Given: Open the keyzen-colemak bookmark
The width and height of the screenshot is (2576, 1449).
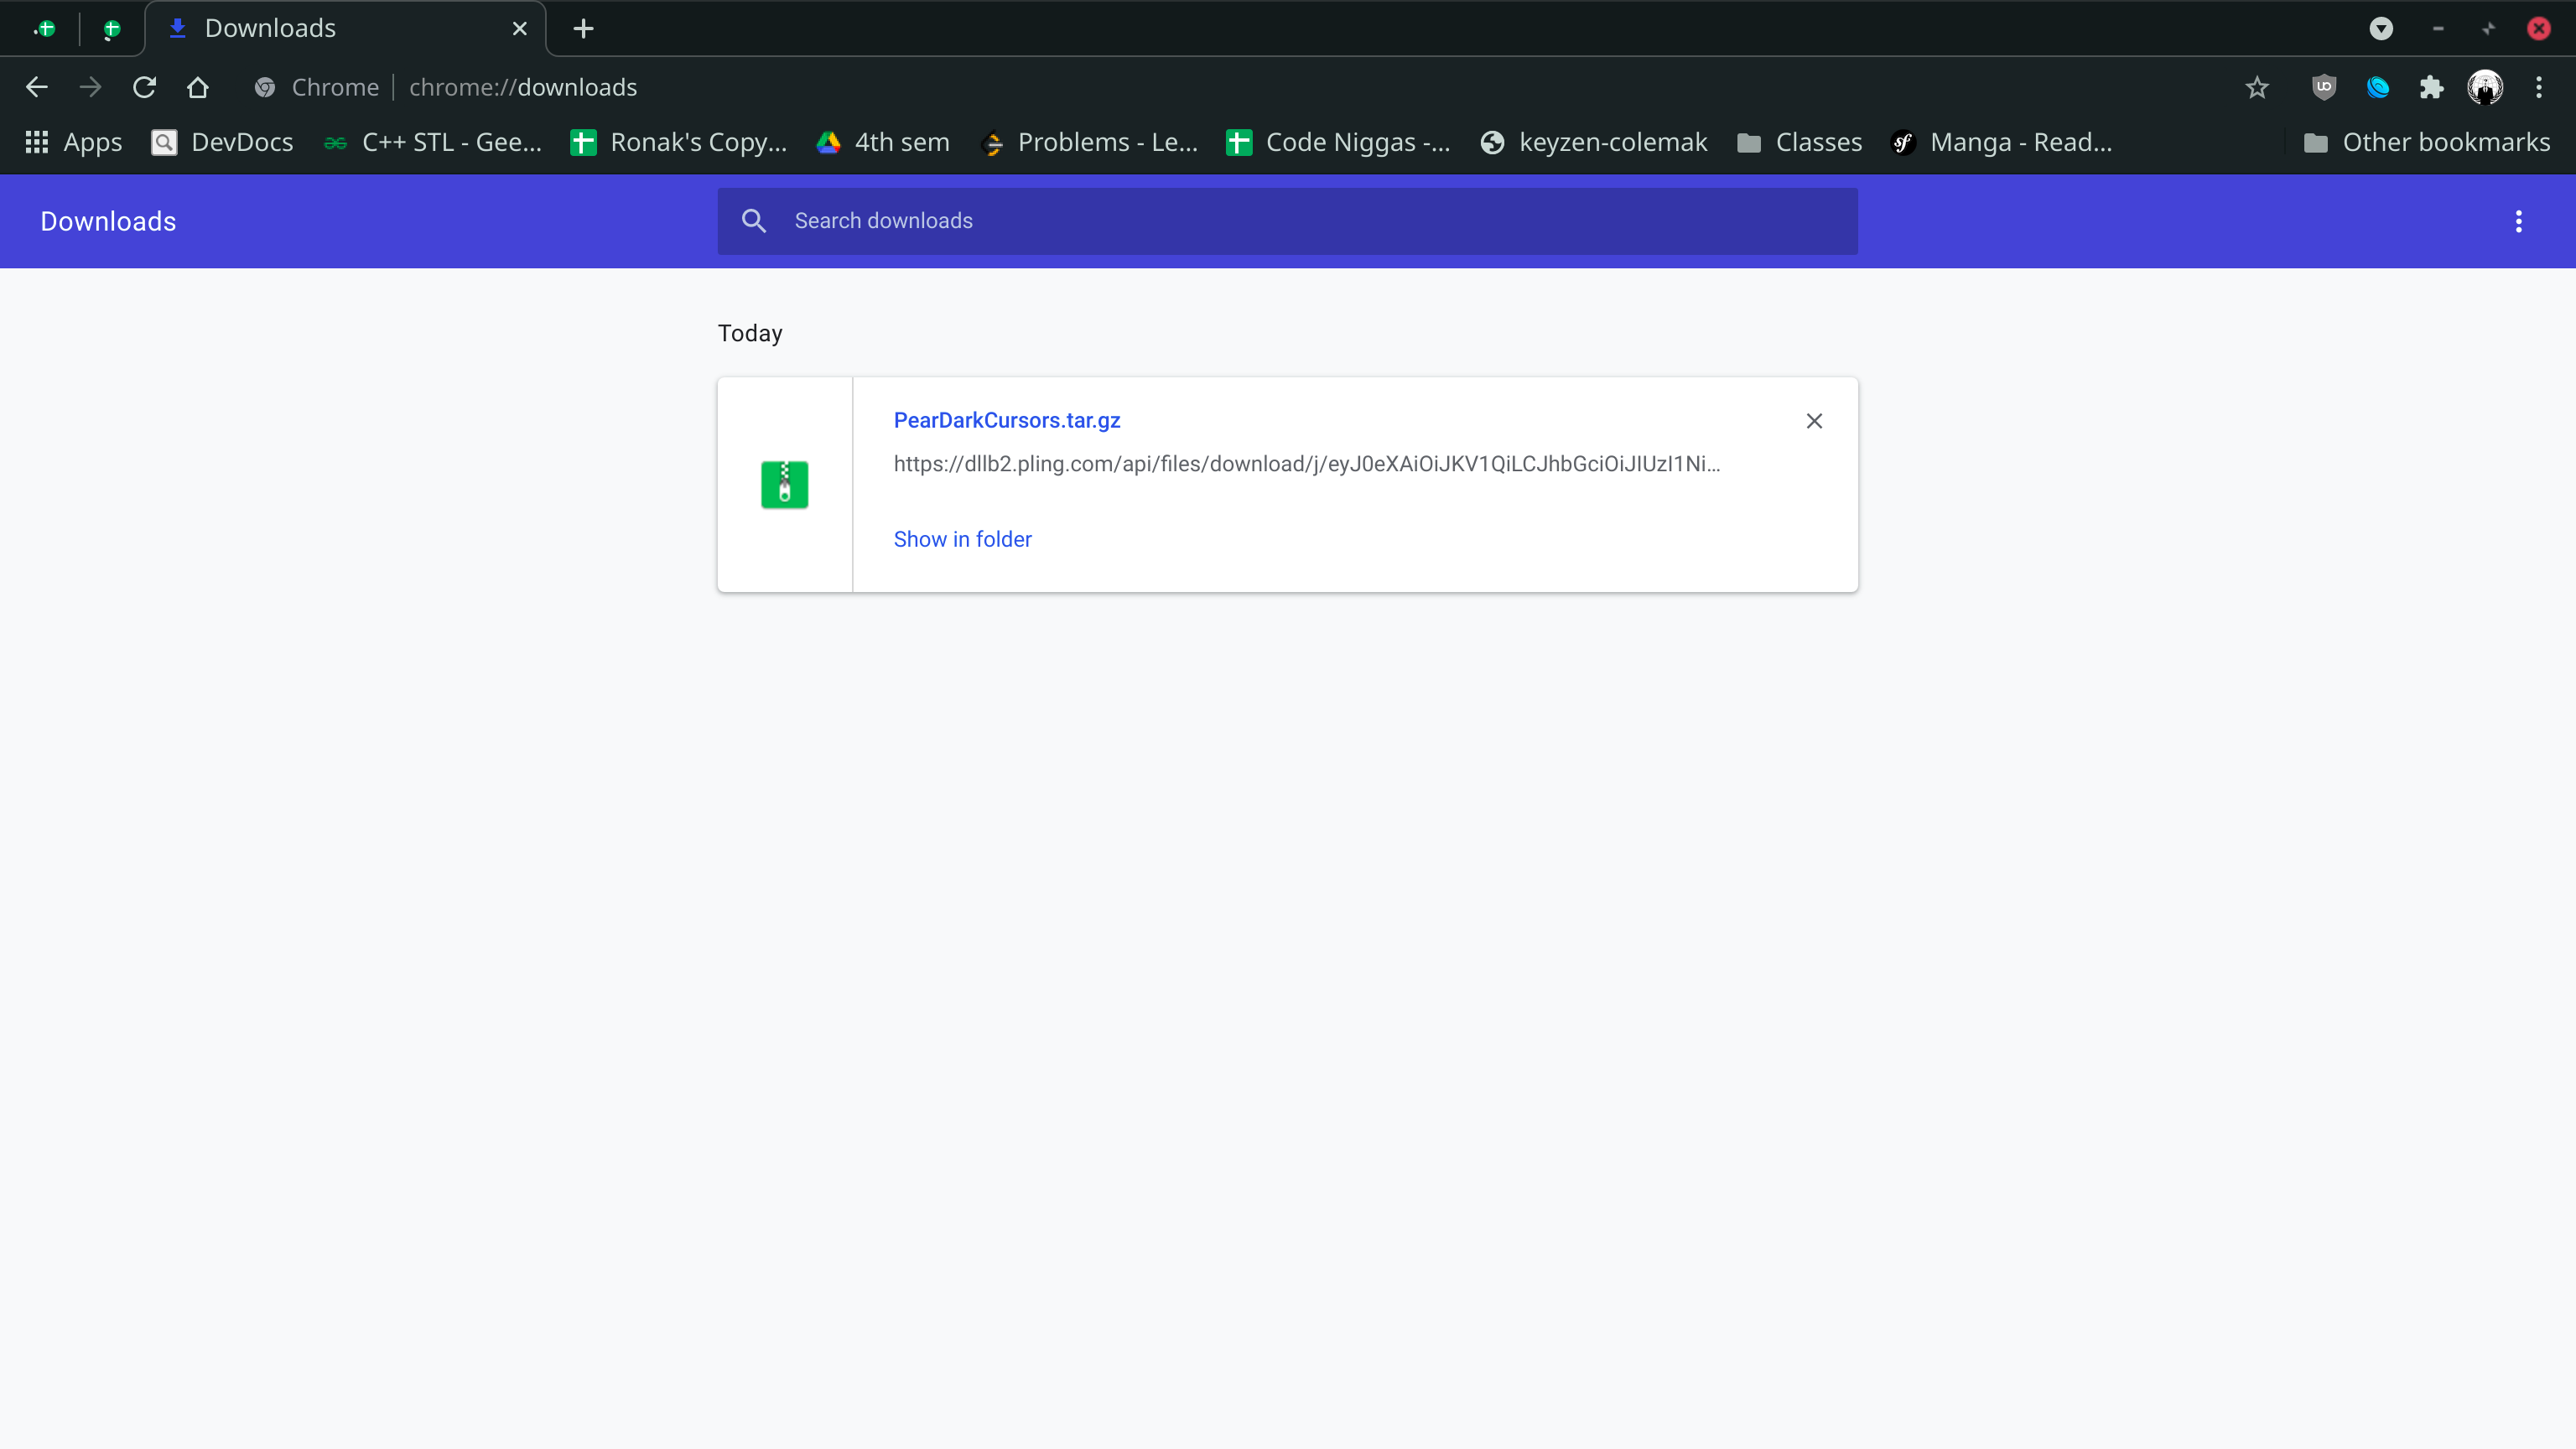Looking at the screenshot, I should pyautogui.click(x=1594, y=142).
